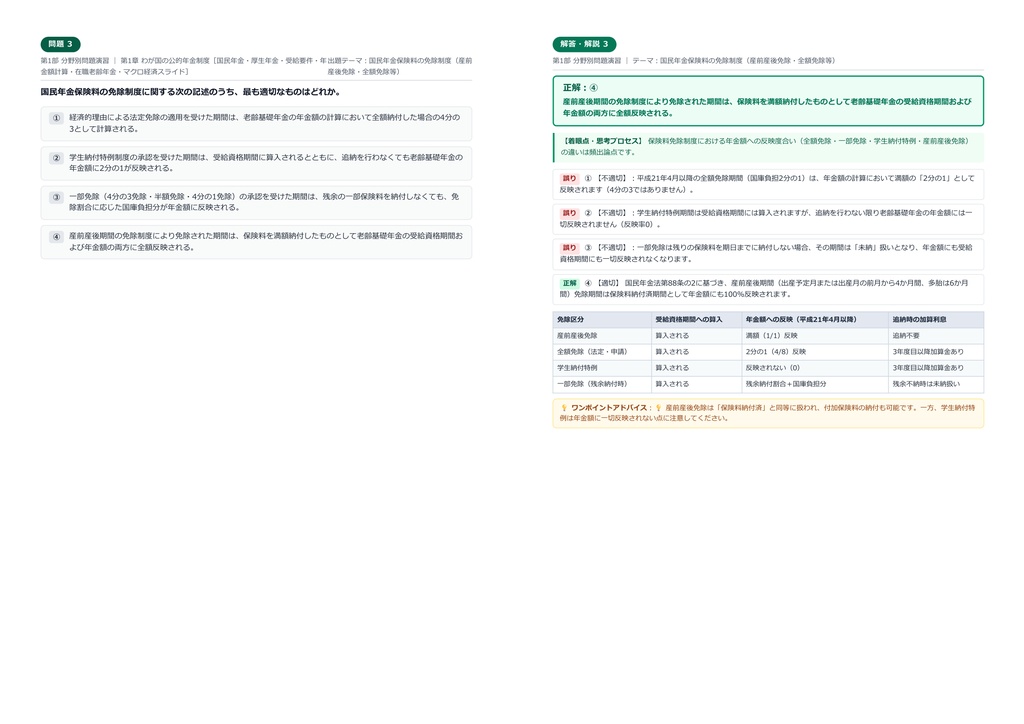This screenshot has width=1024, height=724.
Task: Click the 誤り badge on explanation ③
Action: [569, 247]
